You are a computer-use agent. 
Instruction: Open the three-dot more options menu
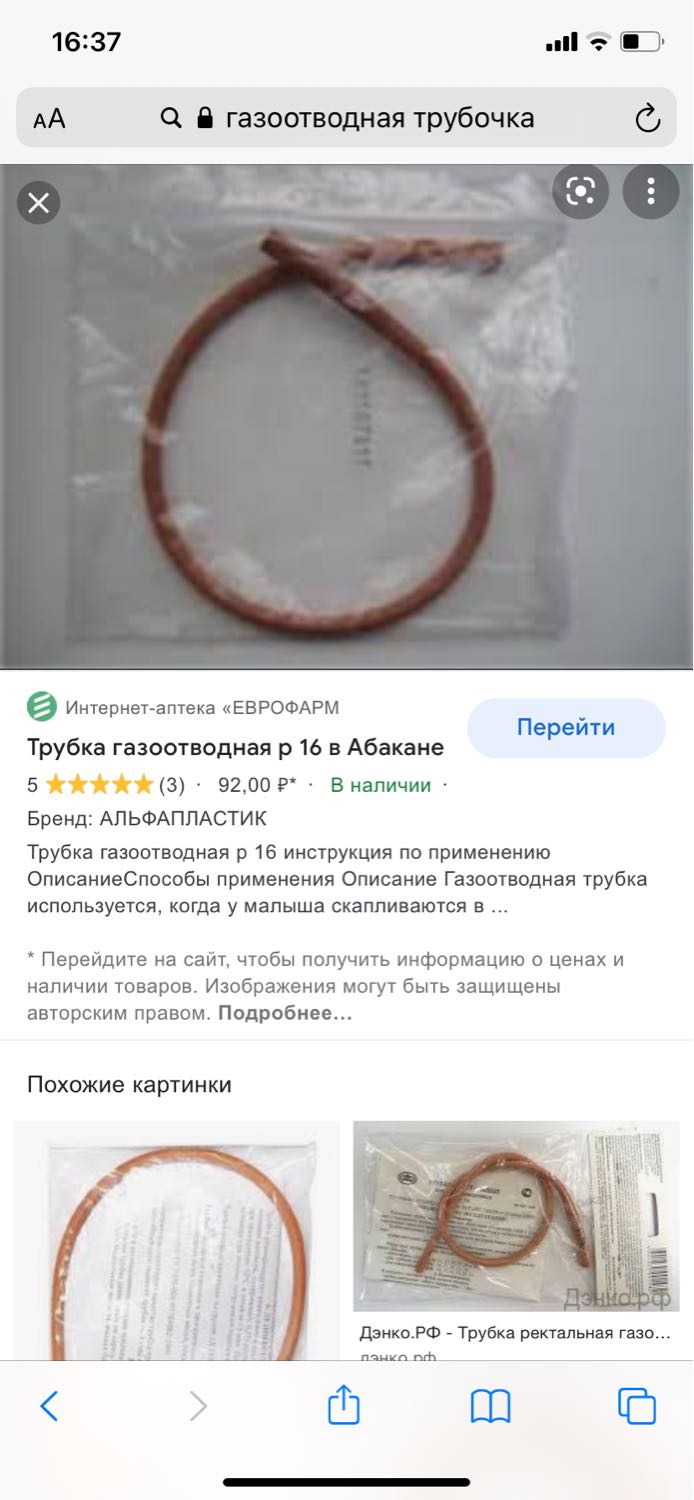pos(651,190)
